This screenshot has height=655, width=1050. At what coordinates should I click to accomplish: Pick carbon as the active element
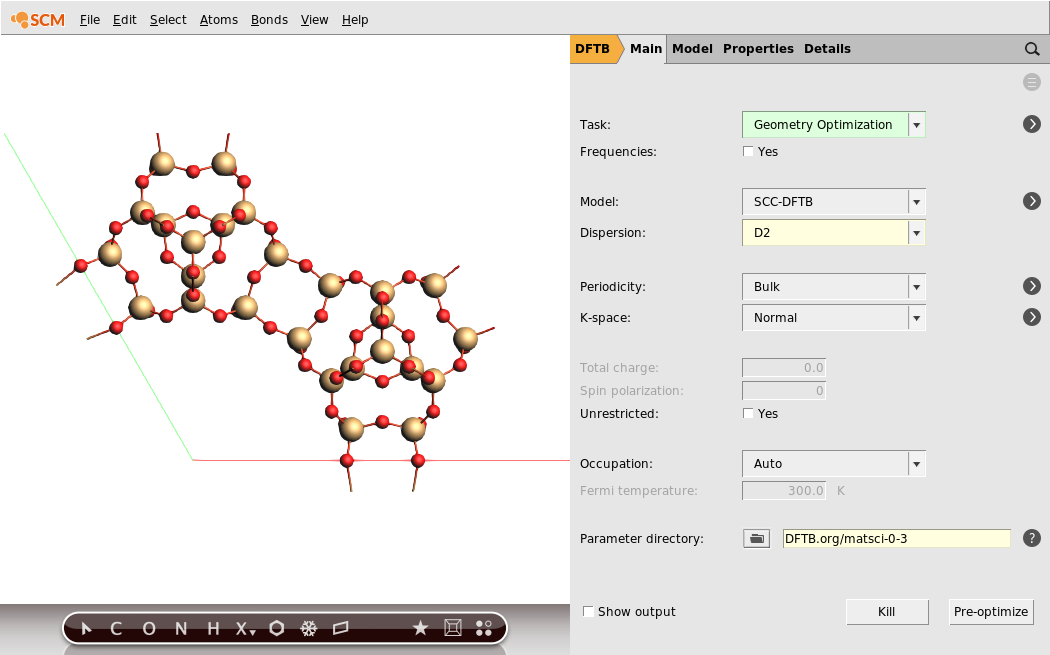pyautogui.click(x=115, y=628)
